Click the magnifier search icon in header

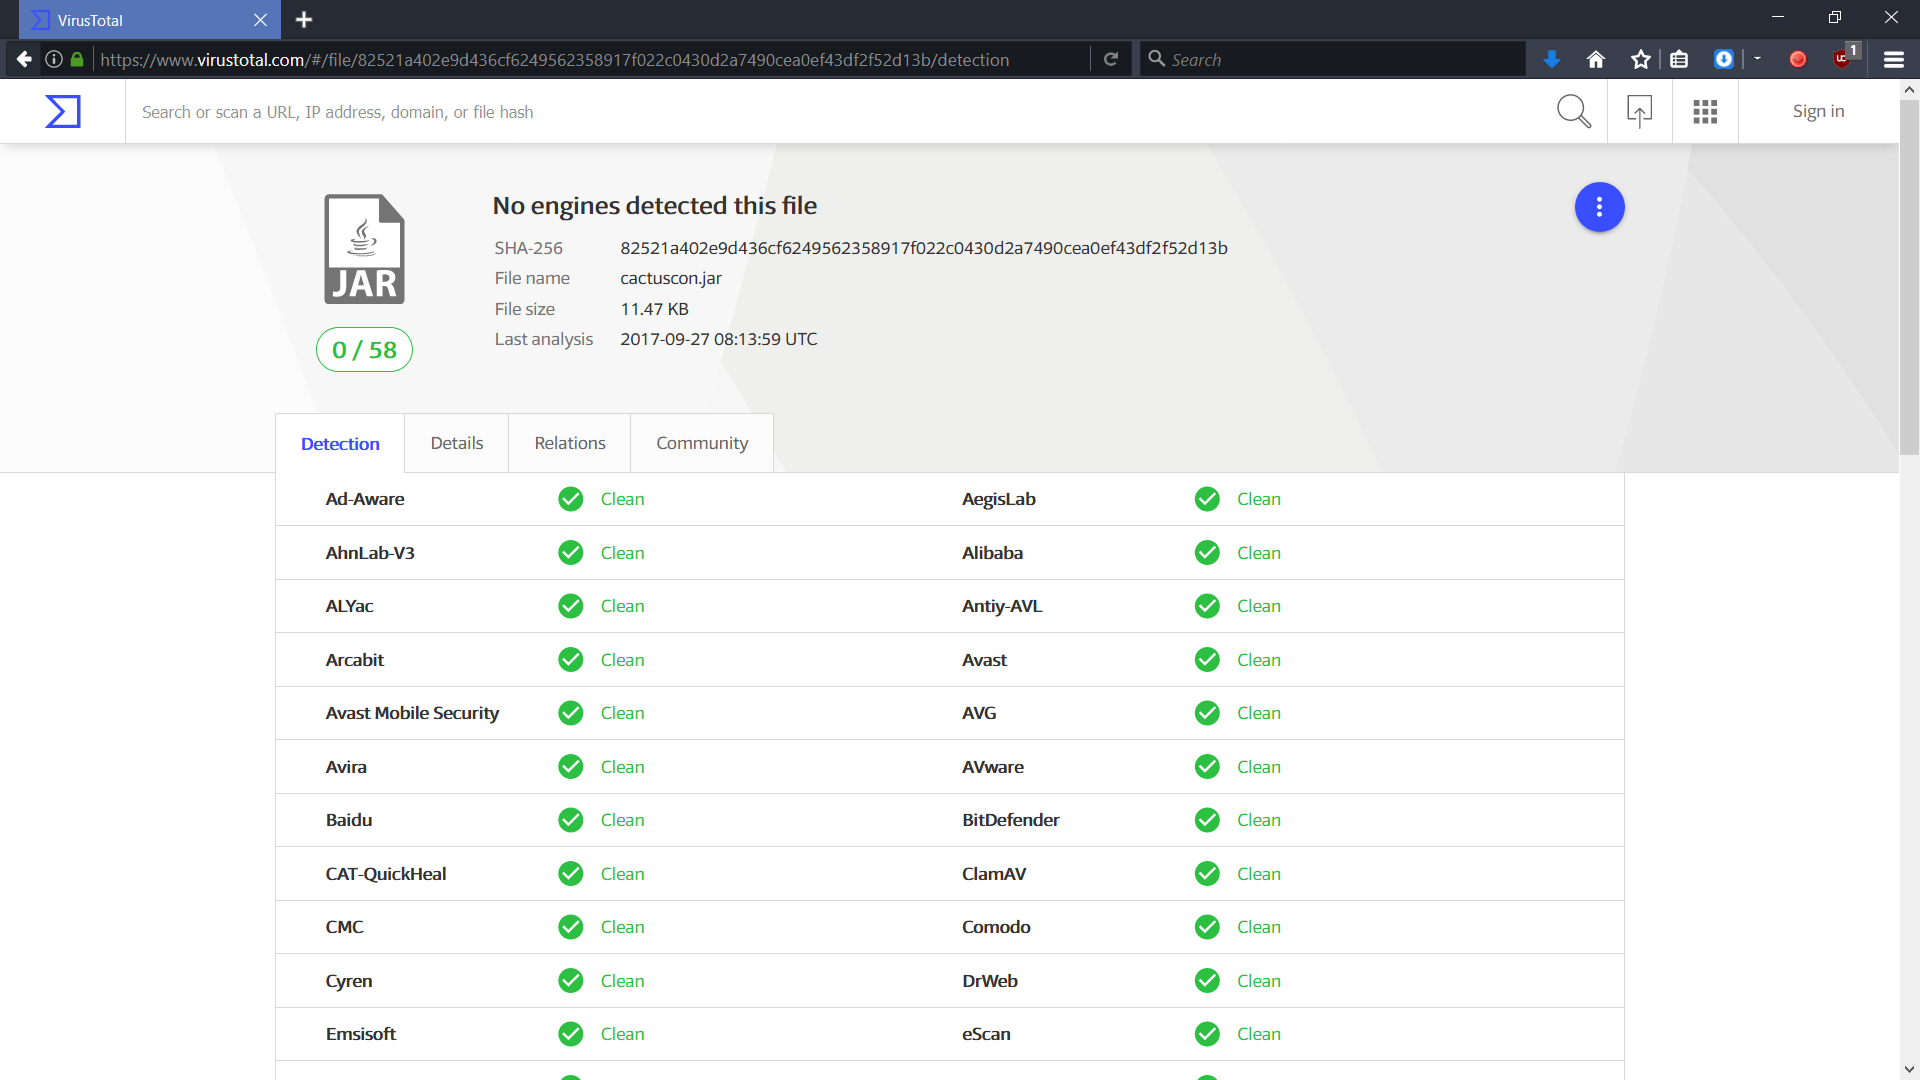(1573, 112)
